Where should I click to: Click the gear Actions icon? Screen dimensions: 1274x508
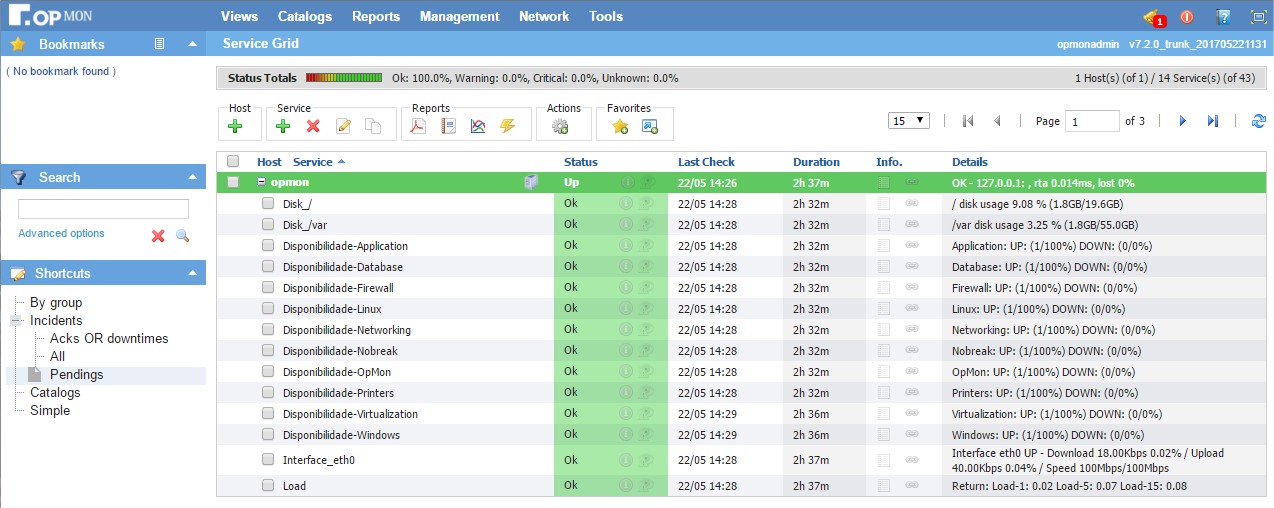click(560, 126)
